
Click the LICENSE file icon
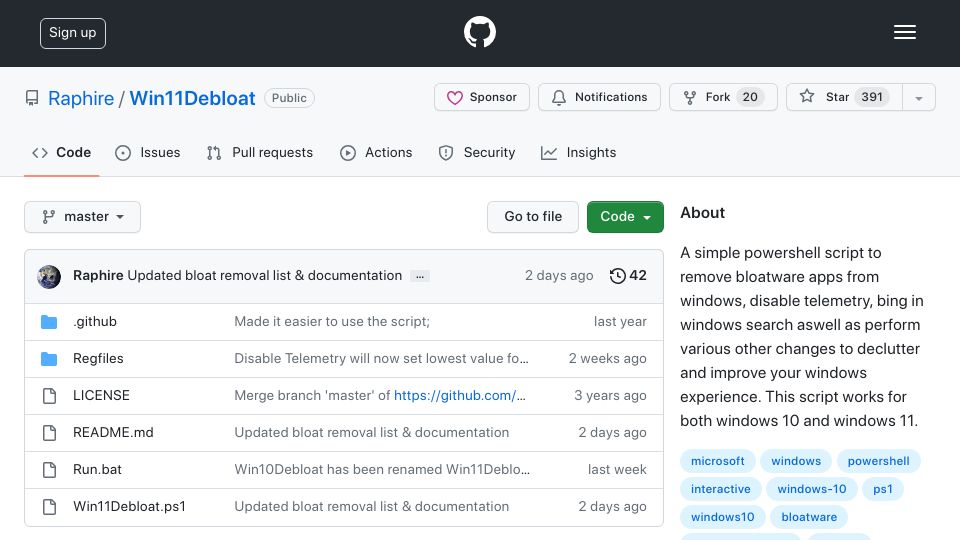pyautogui.click(x=49, y=396)
